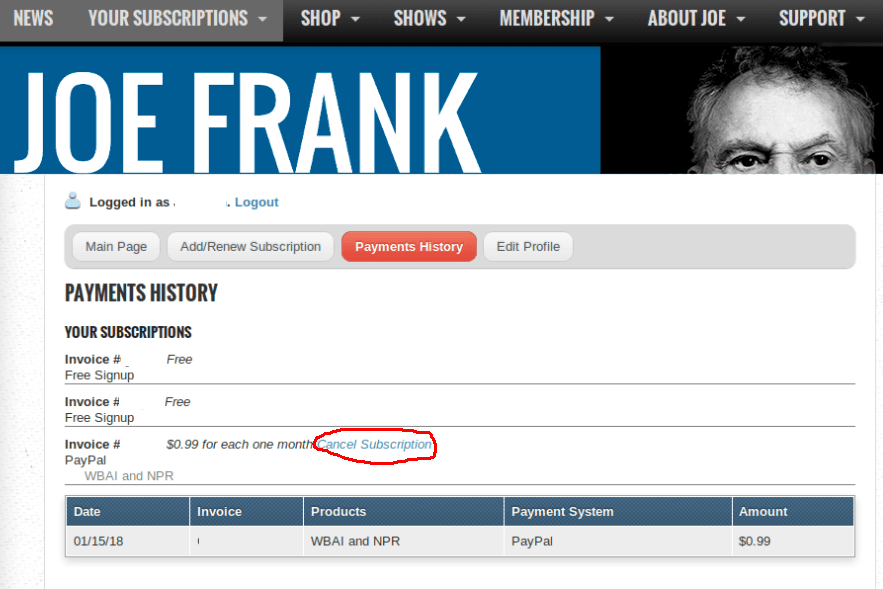Open the Add/Renew Subscription tab

click(x=251, y=247)
